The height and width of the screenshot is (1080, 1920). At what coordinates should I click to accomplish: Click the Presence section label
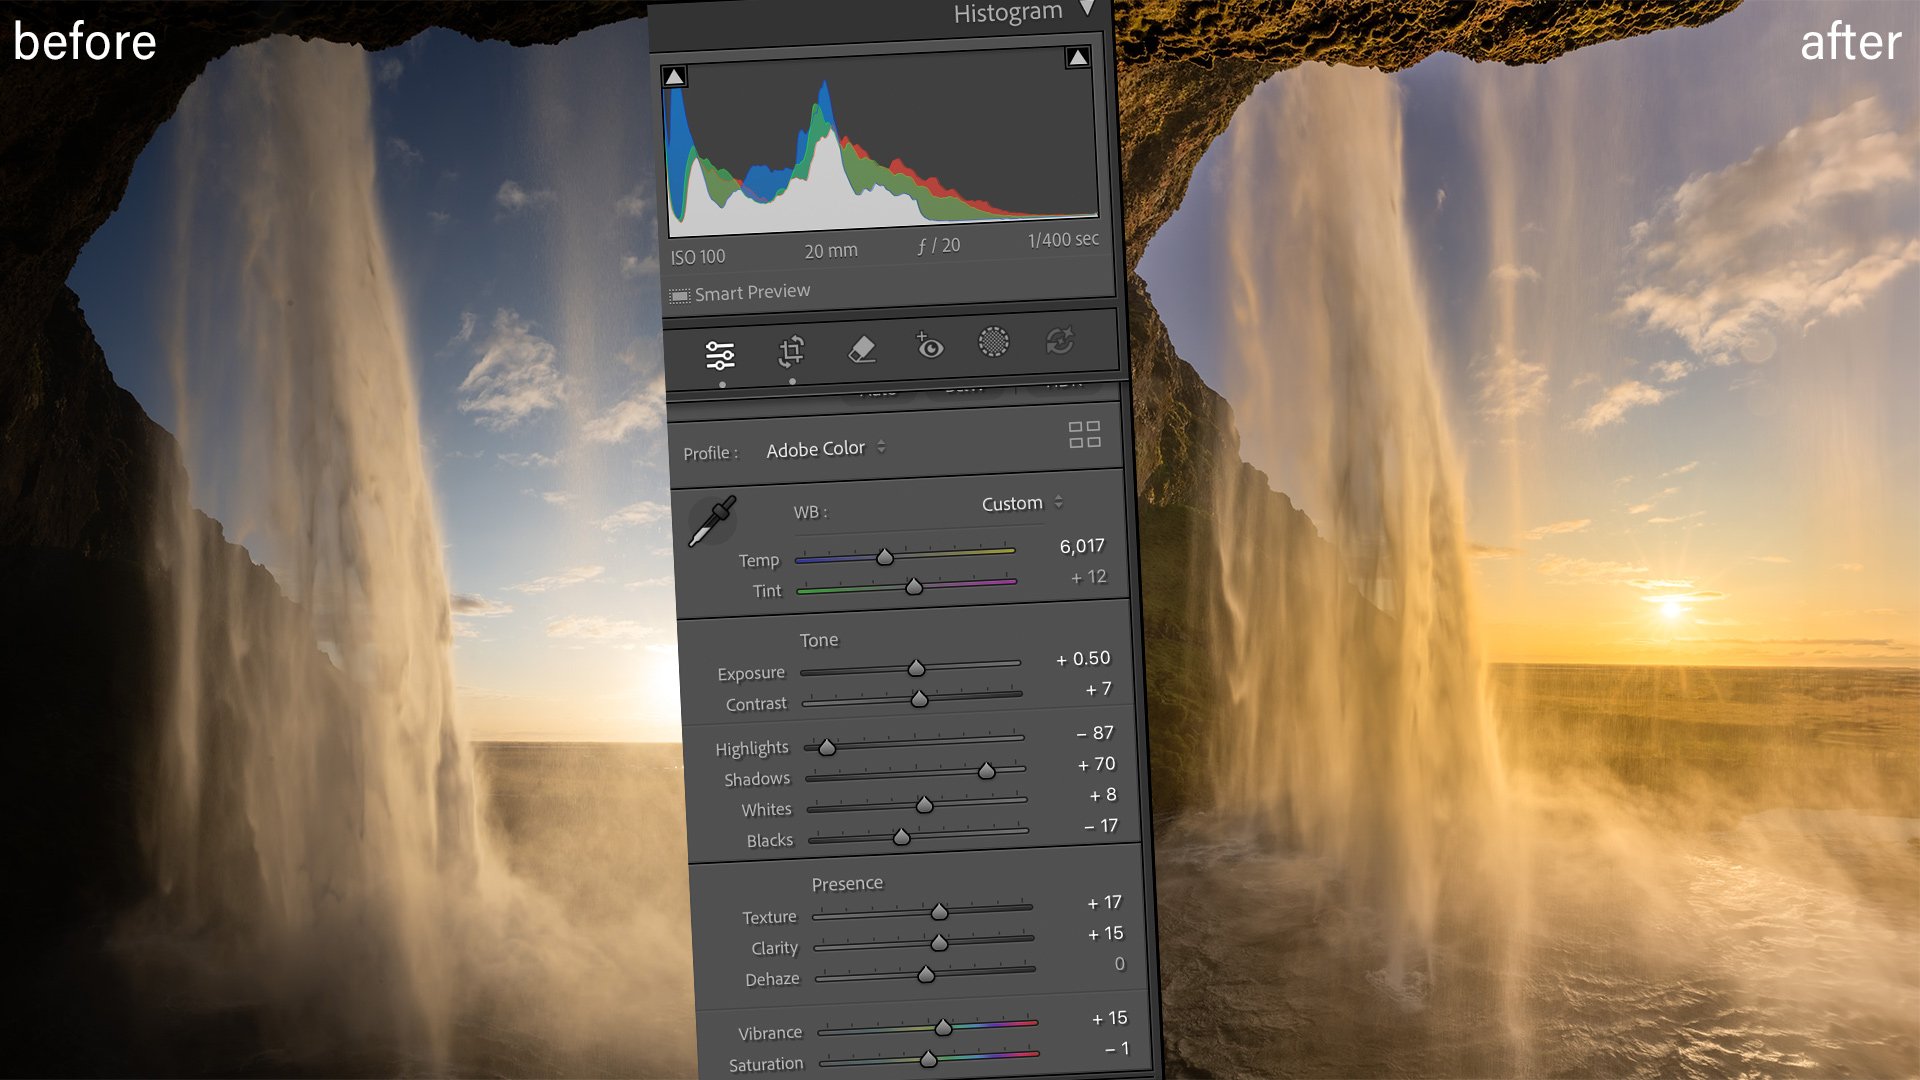coord(847,884)
